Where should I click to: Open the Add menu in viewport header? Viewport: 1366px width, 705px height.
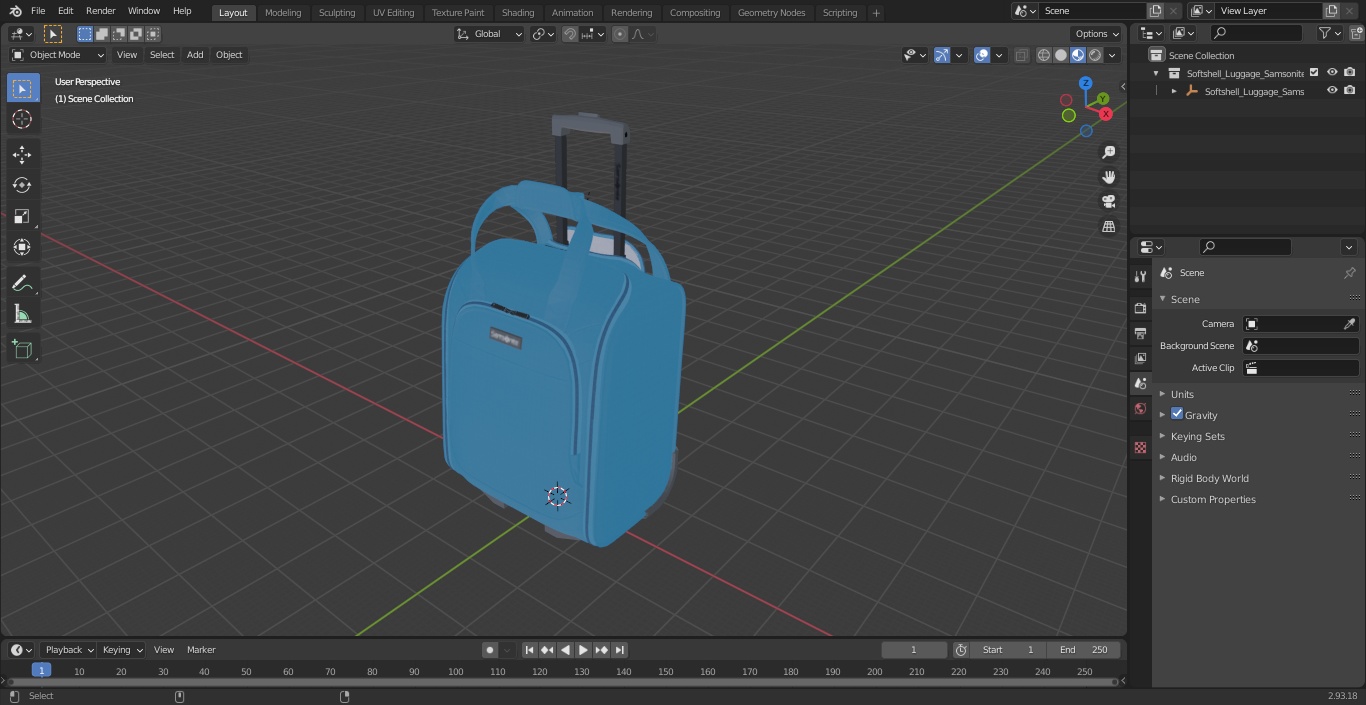[x=195, y=55]
